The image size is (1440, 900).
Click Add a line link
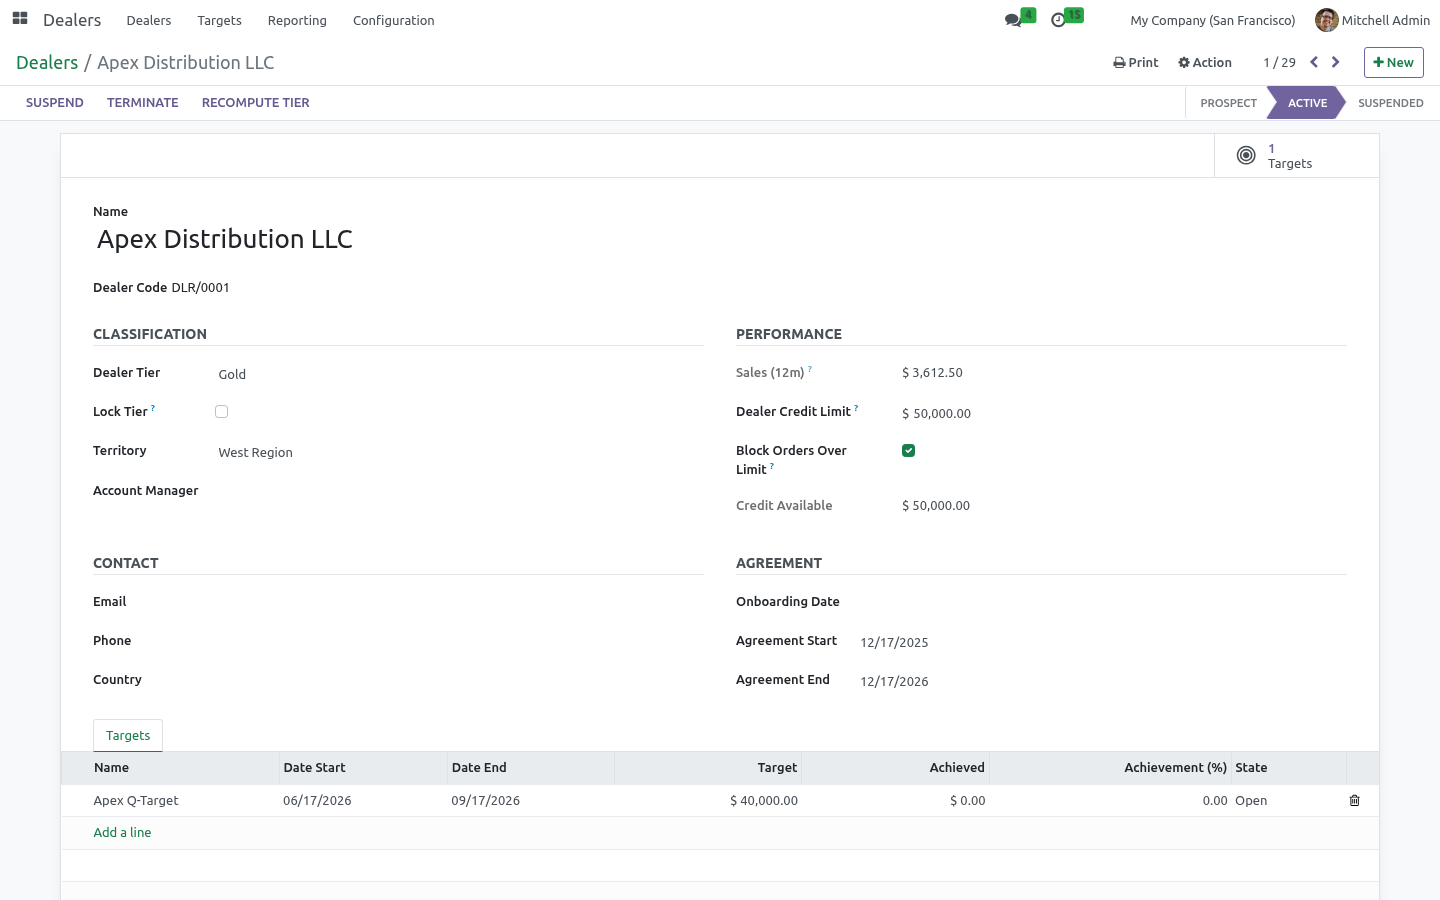122,832
